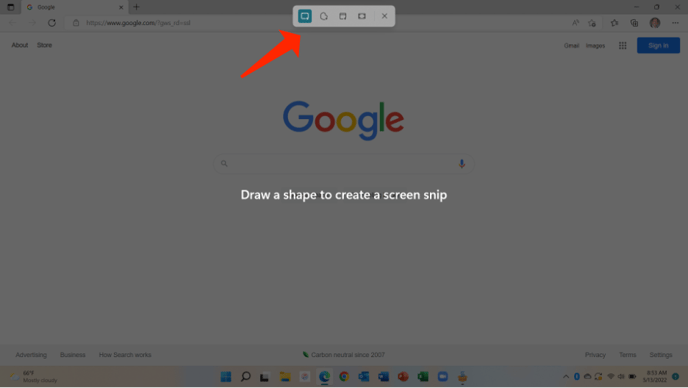This screenshot has height=388, width=688.
Task: Click the Sign in button
Action: tap(658, 46)
